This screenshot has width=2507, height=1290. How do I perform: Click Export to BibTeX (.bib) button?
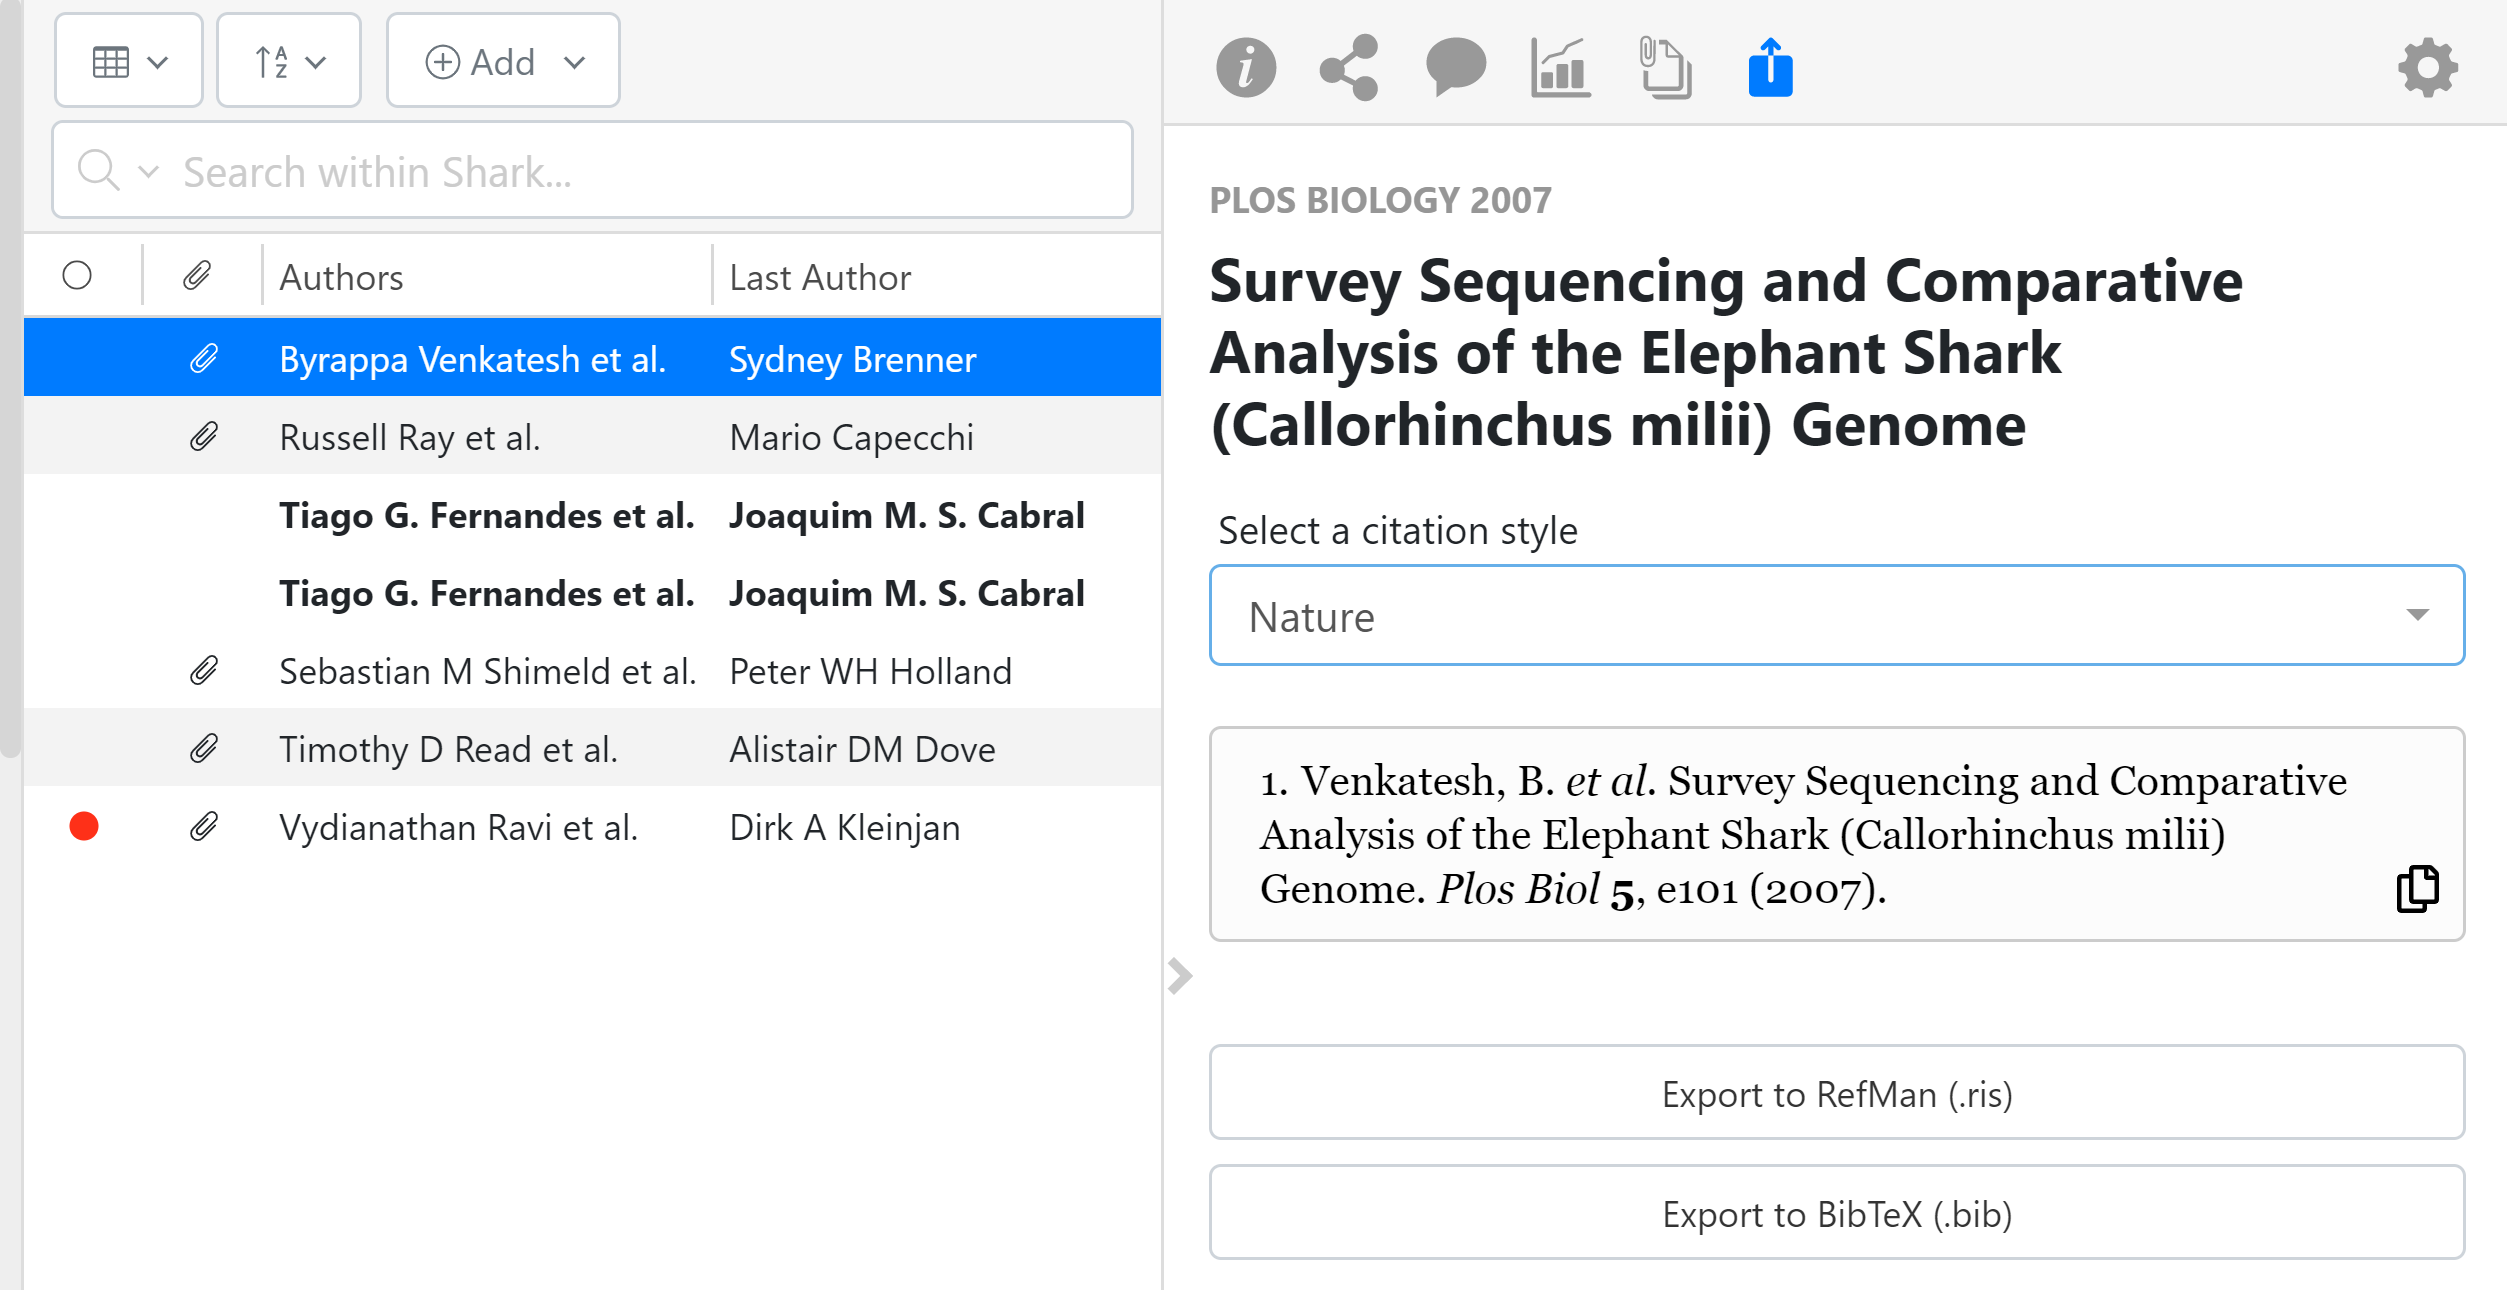click(1836, 1214)
